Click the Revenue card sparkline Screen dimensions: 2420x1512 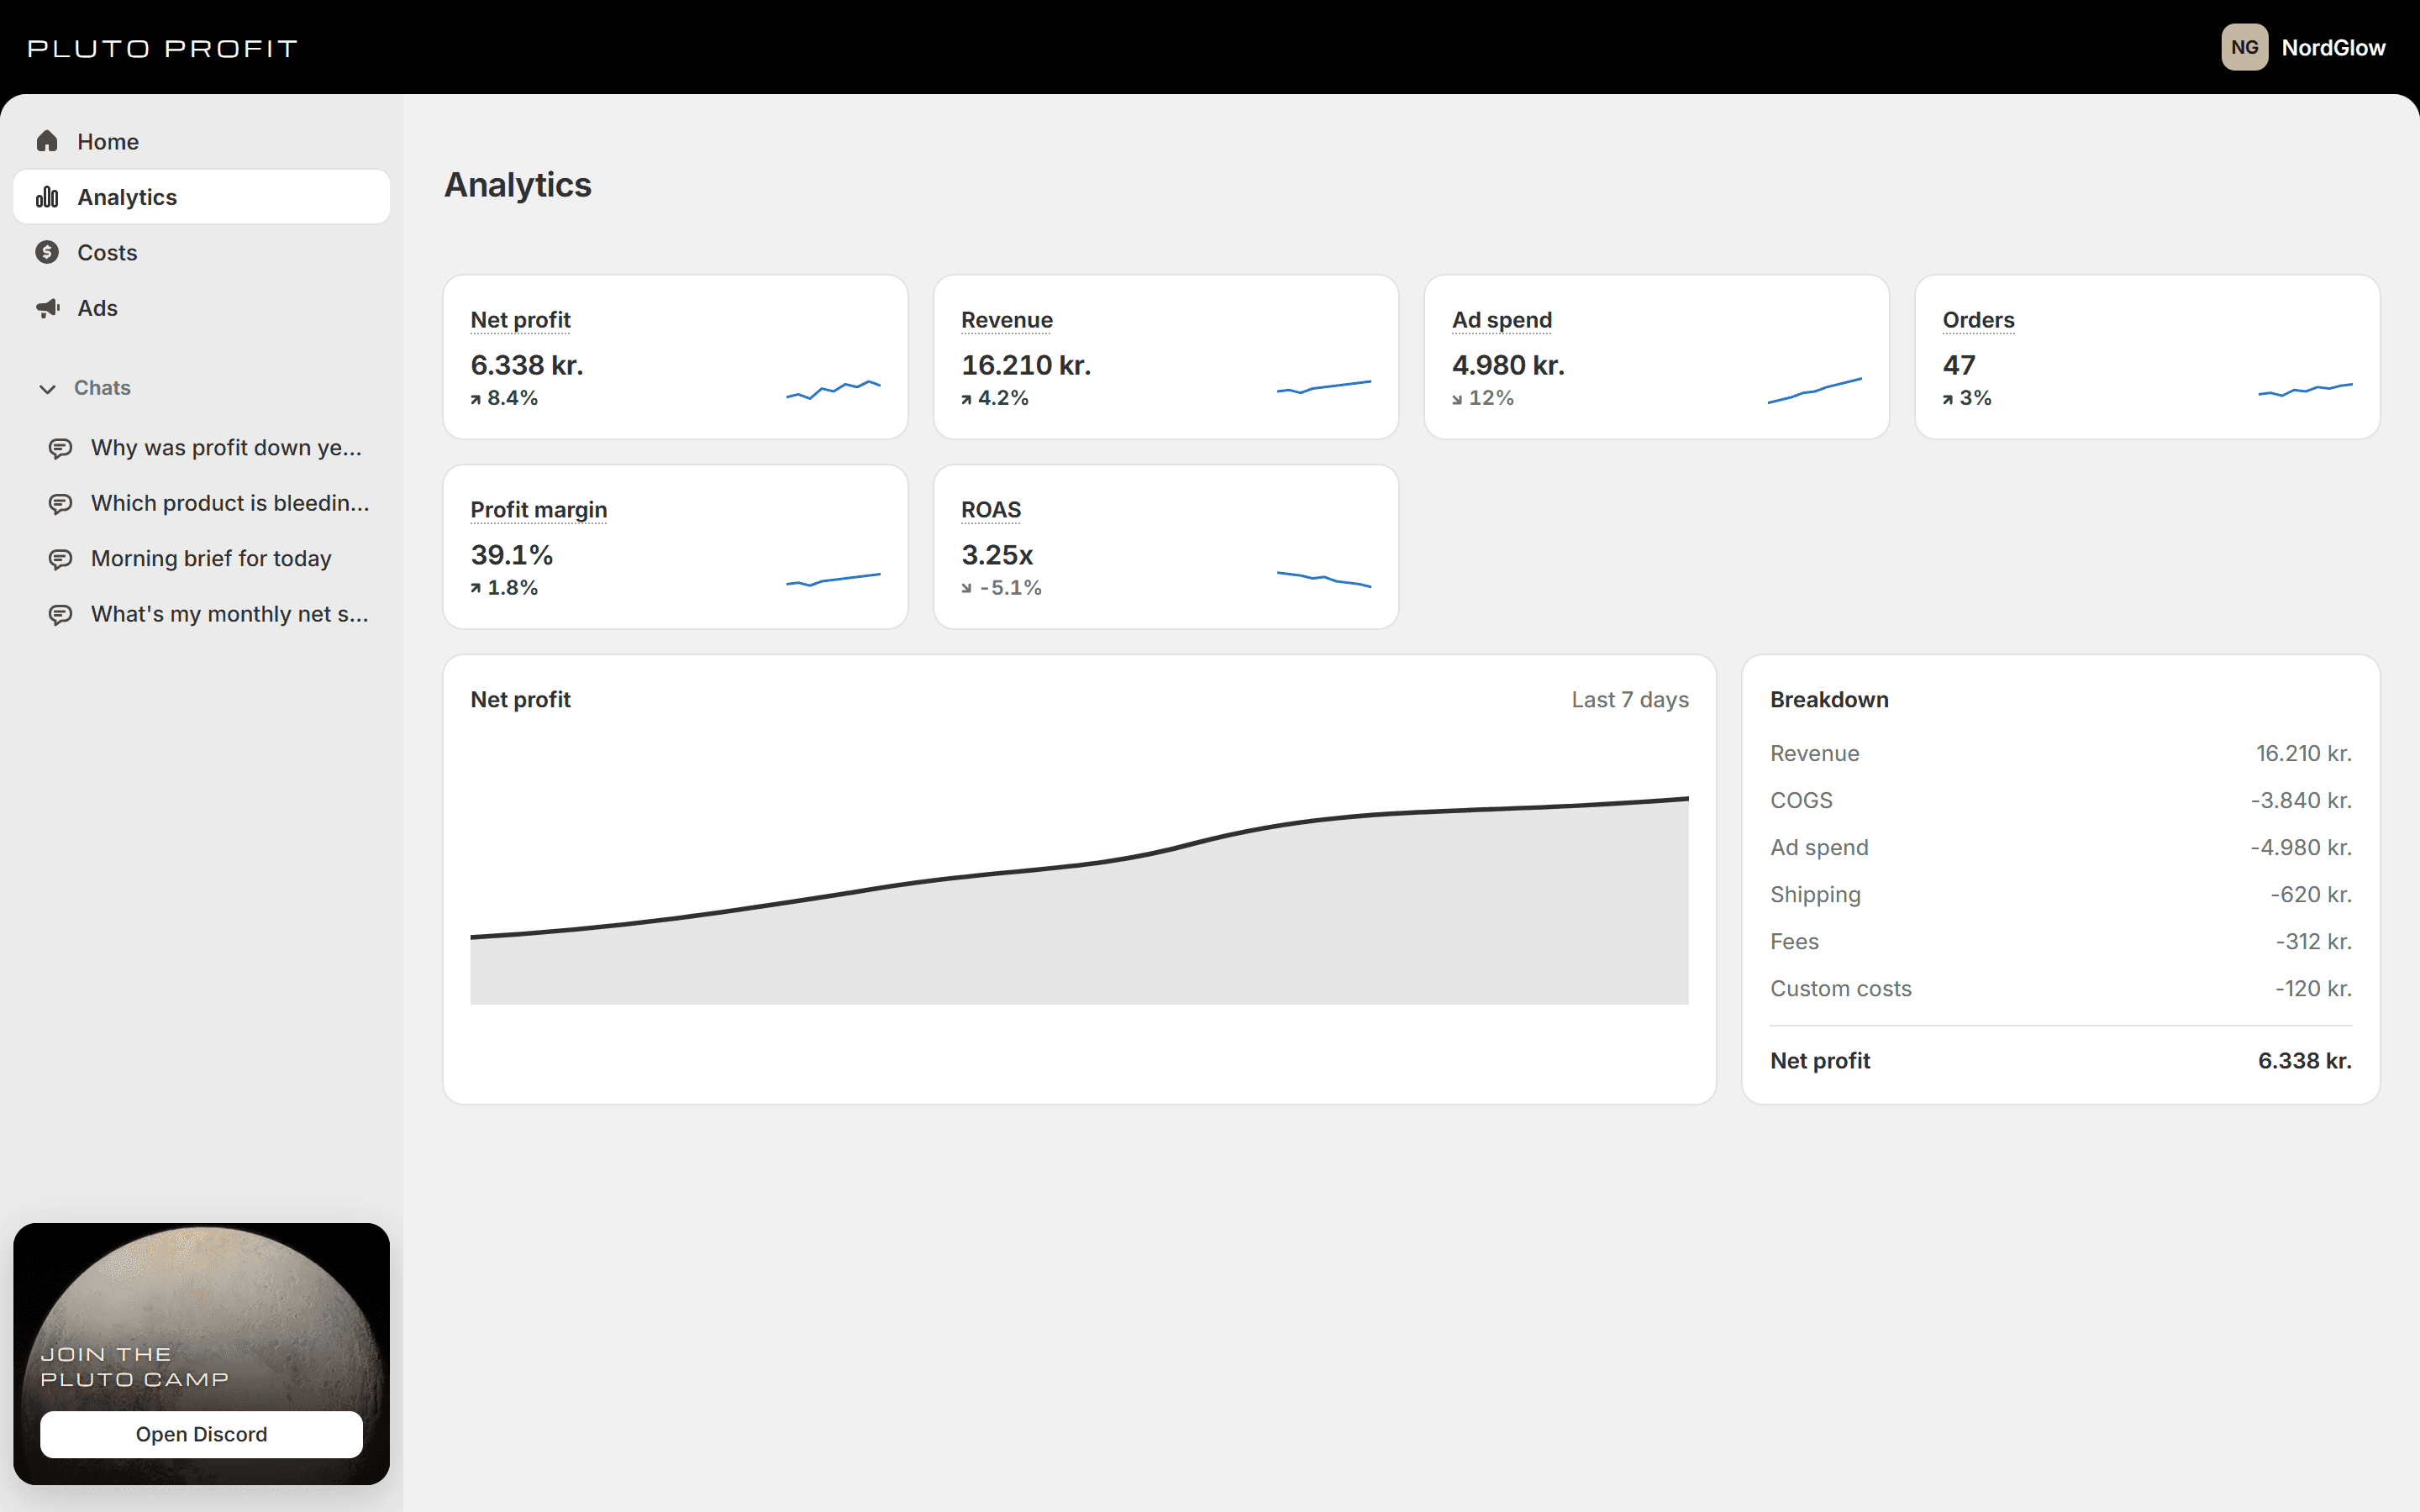click(1324, 387)
